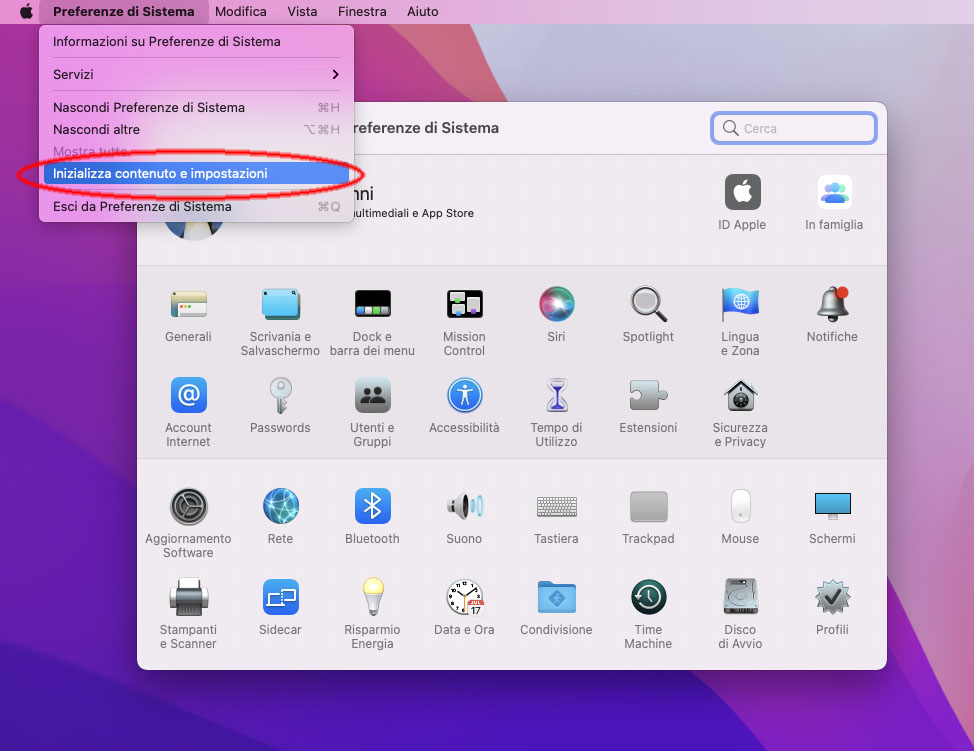Open Scrivania e Salvaschermo settings
The image size is (974, 751).
(x=280, y=304)
